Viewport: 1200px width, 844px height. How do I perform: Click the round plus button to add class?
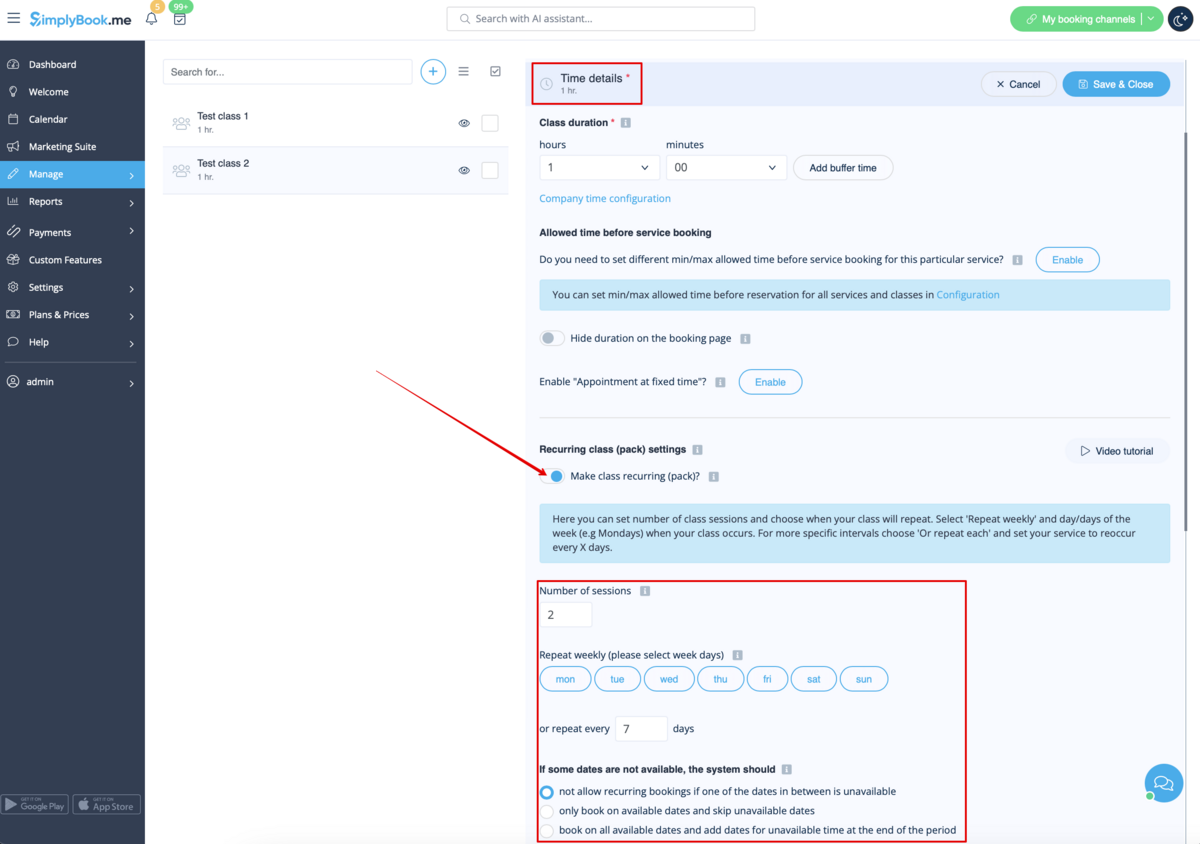(433, 72)
